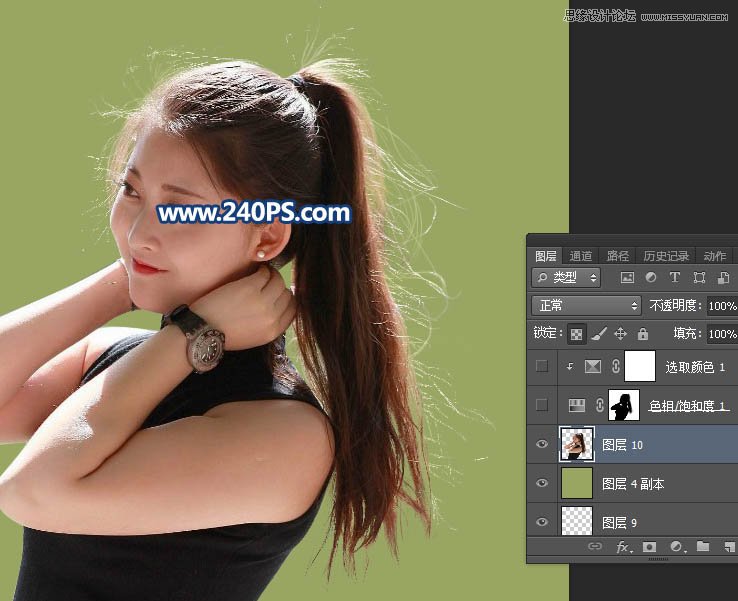Image resolution: width=738 pixels, height=601 pixels.
Task: Click the link layers icon
Action: [x=595, y=546]
